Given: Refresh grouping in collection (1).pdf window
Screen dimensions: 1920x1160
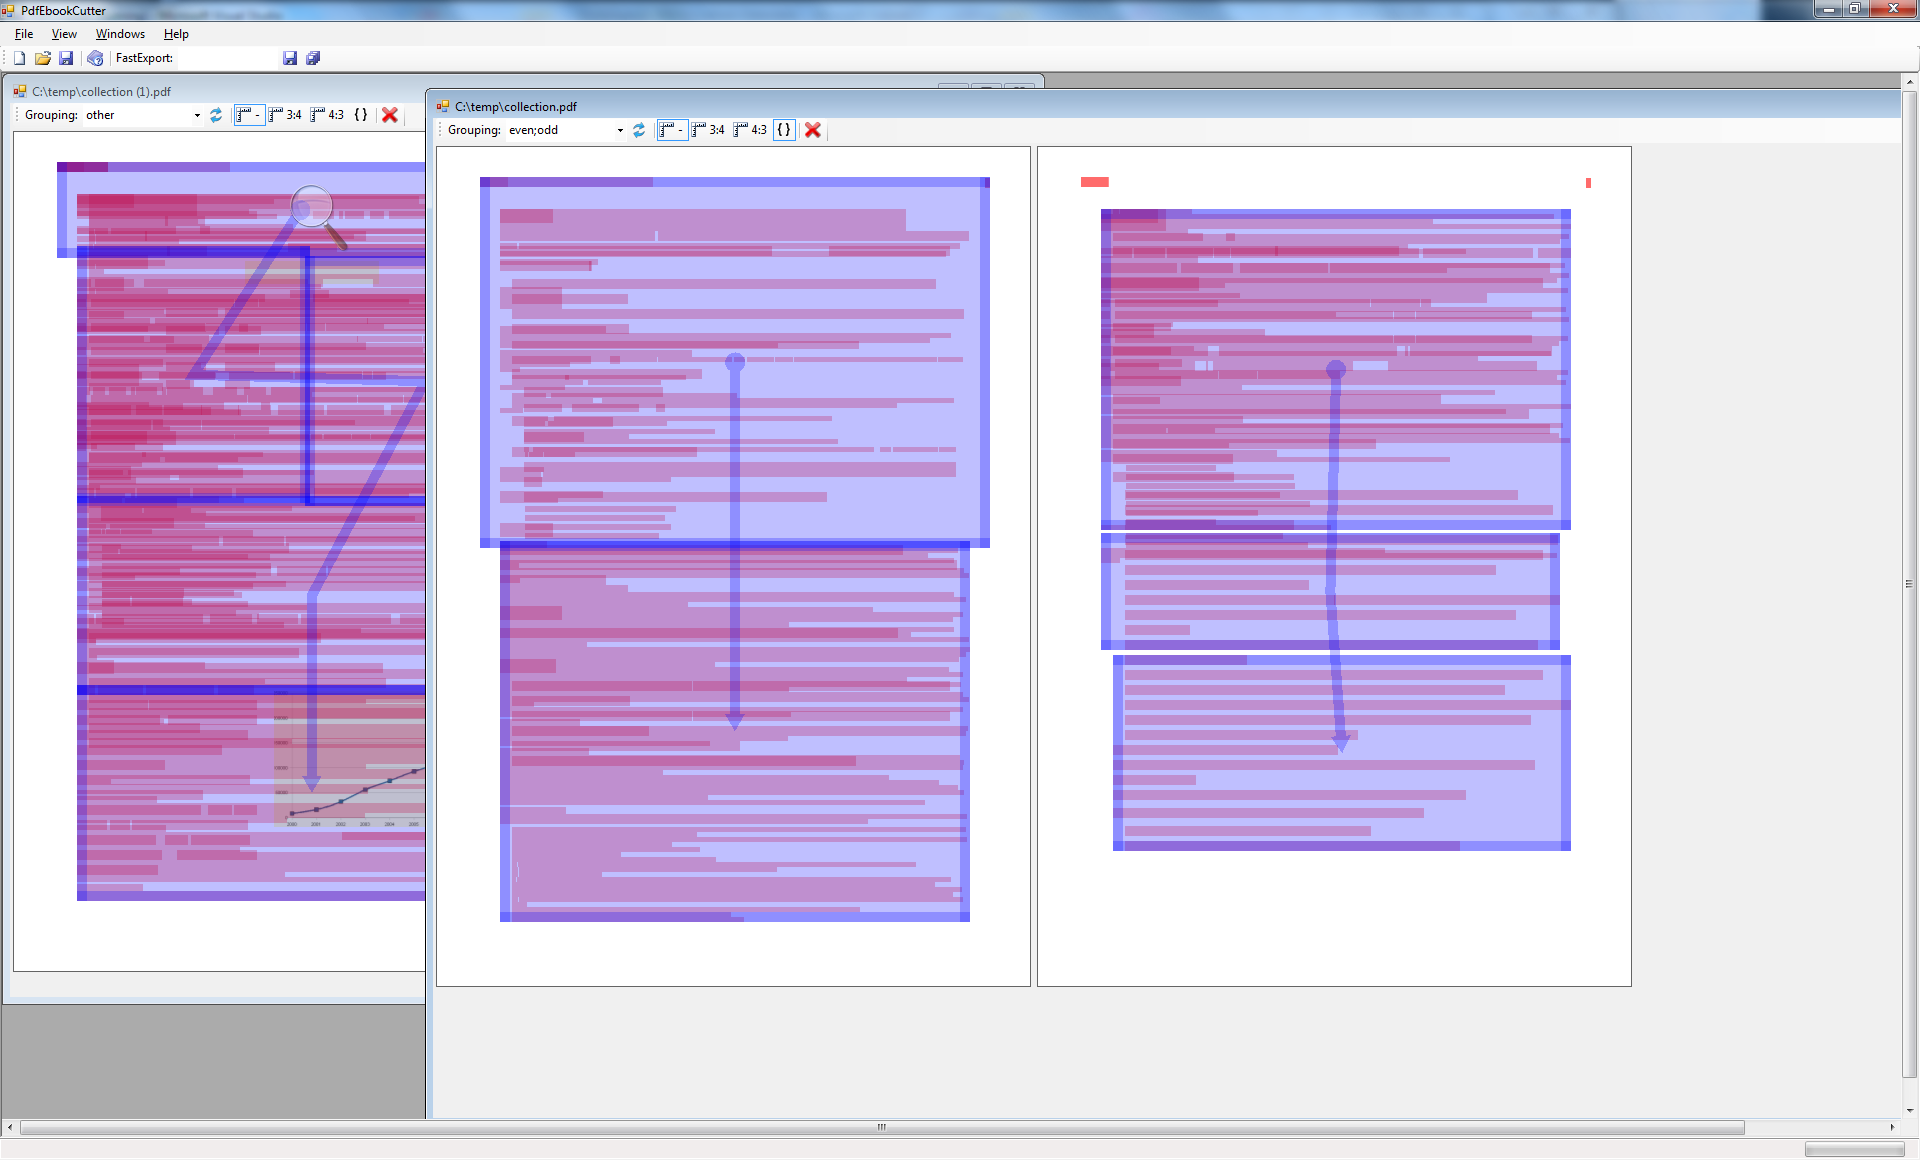Looking at the screenshot, I should (x=216, y=115).
